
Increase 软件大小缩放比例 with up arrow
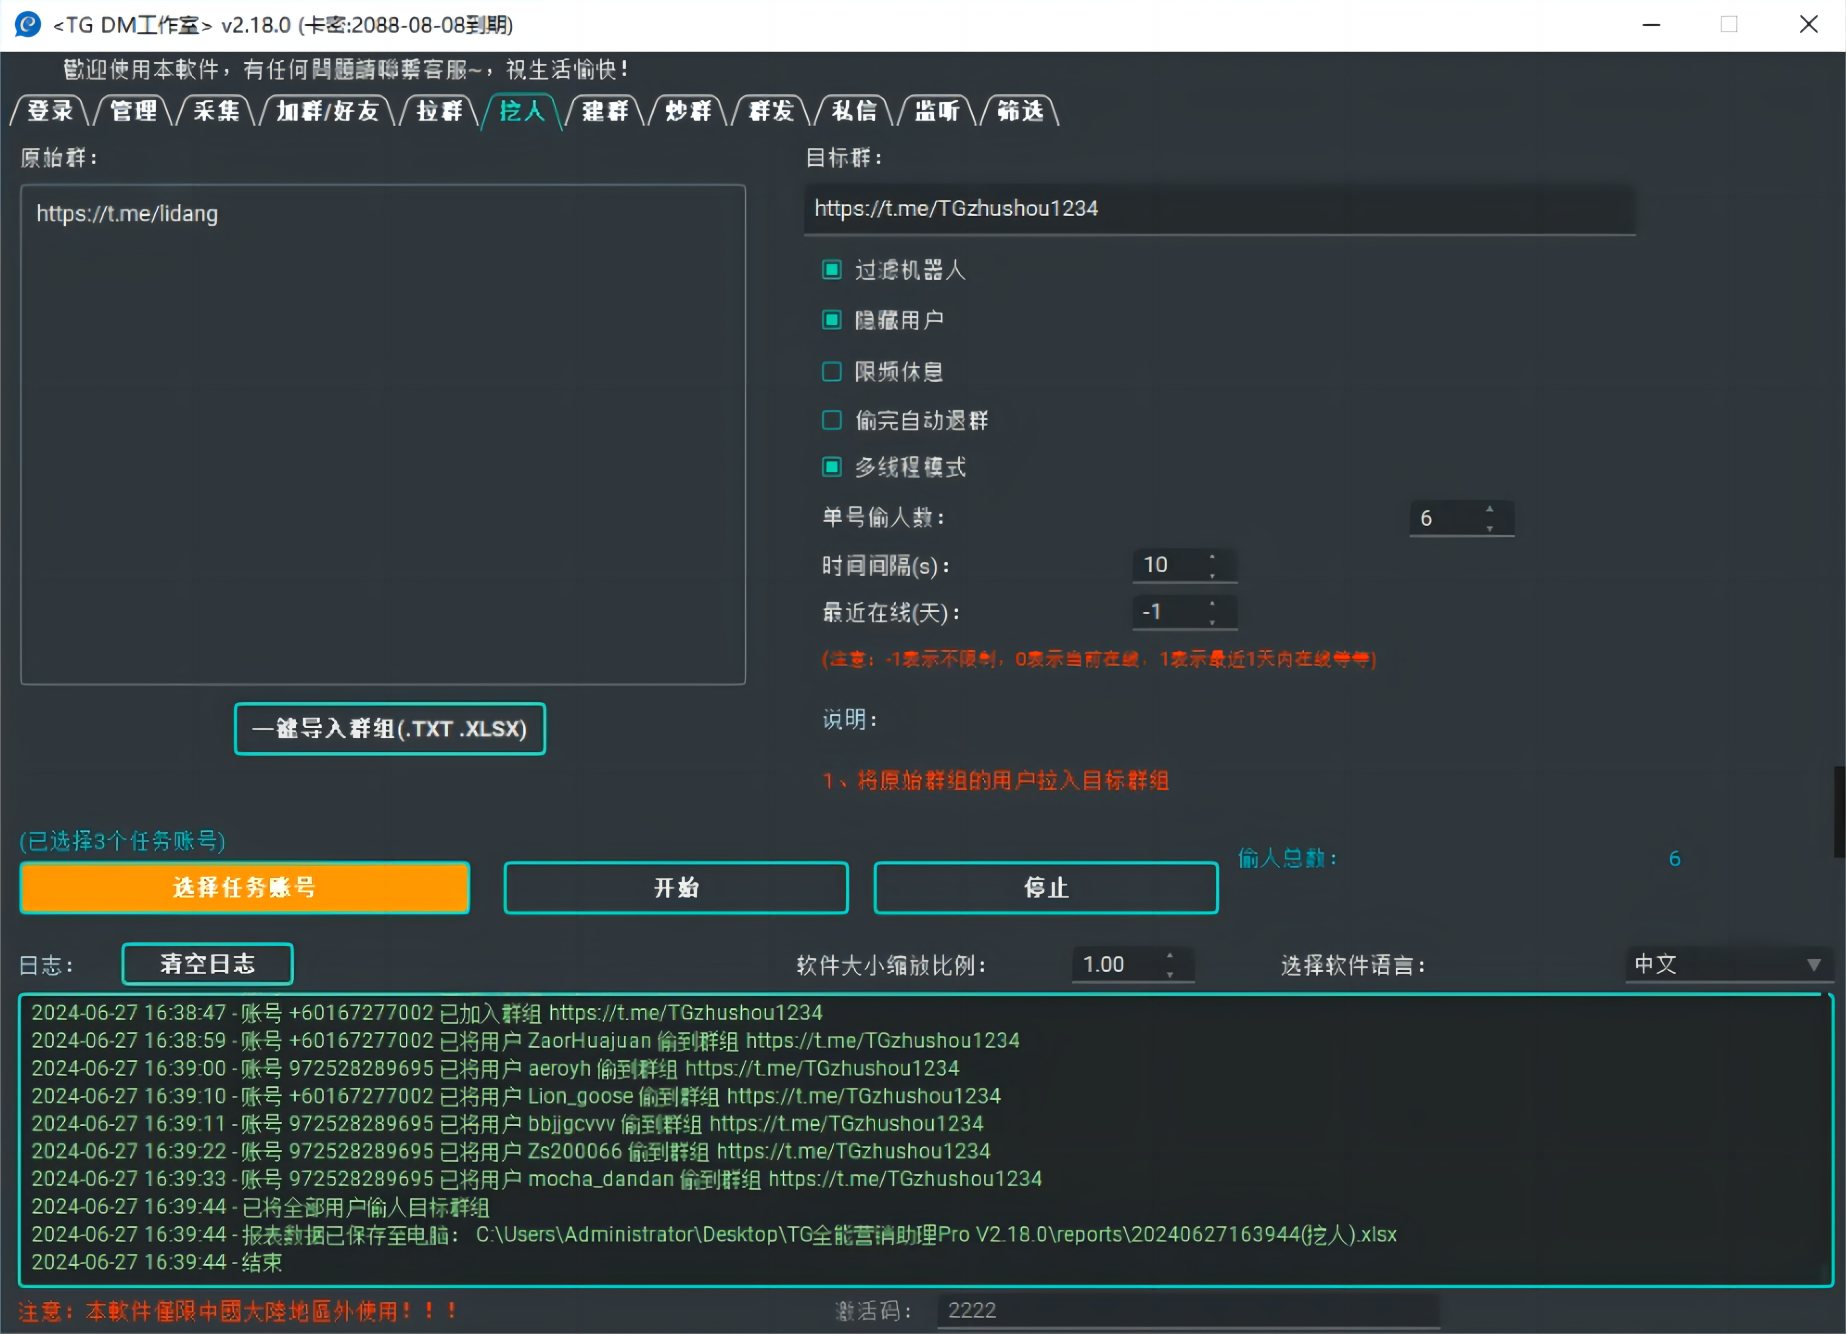(x=1170, y=956)
